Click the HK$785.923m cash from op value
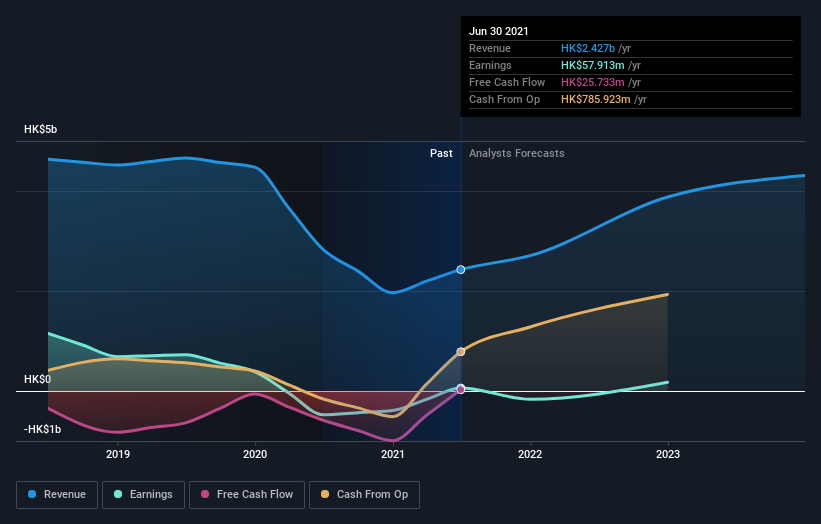The height and width of the screenshot is (524, 821). click(595, 99)
